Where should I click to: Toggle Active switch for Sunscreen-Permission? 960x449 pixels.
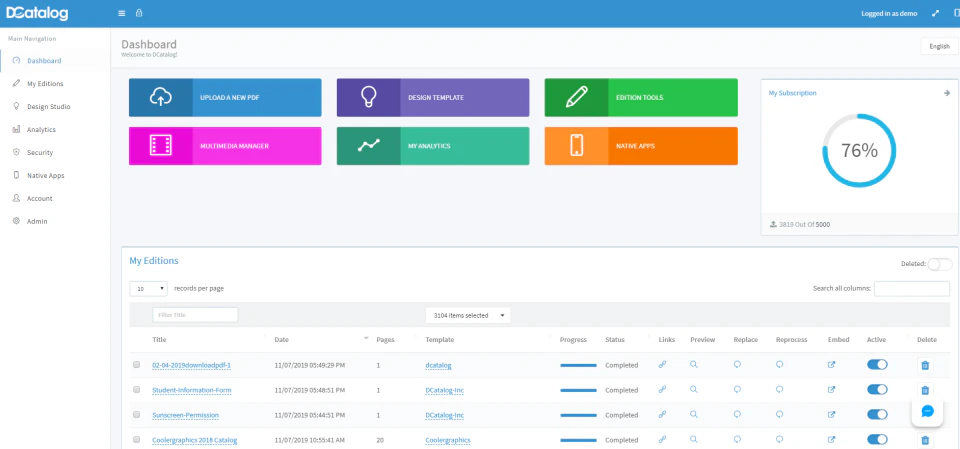pyautogui.click(x=877, y=415)
